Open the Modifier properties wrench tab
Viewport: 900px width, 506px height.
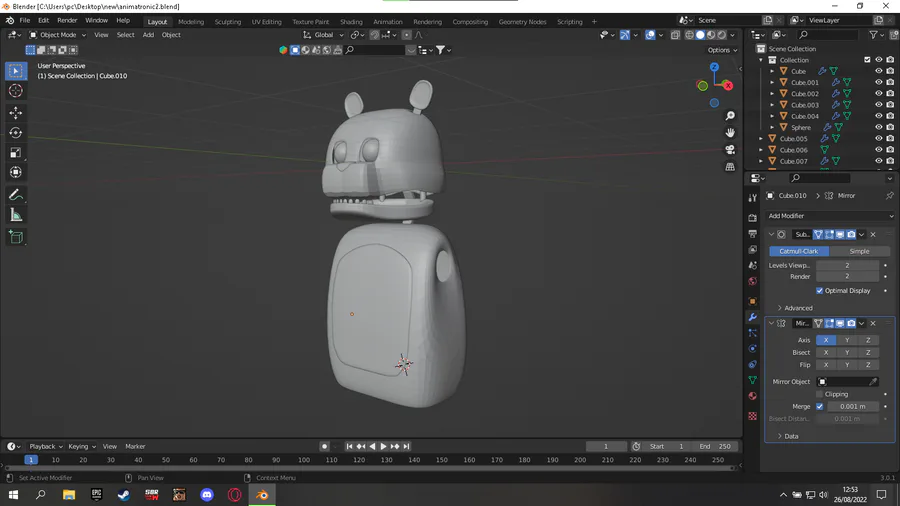click(752, 317)
